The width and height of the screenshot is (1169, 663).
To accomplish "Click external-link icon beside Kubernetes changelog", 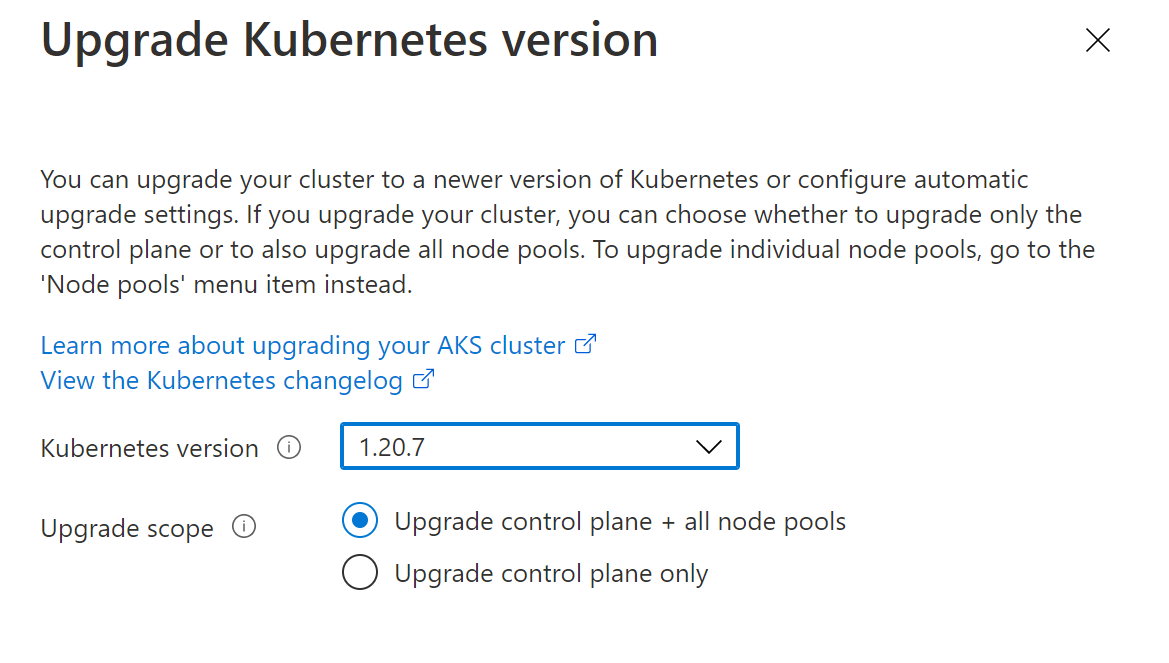I will click(424, 380).
